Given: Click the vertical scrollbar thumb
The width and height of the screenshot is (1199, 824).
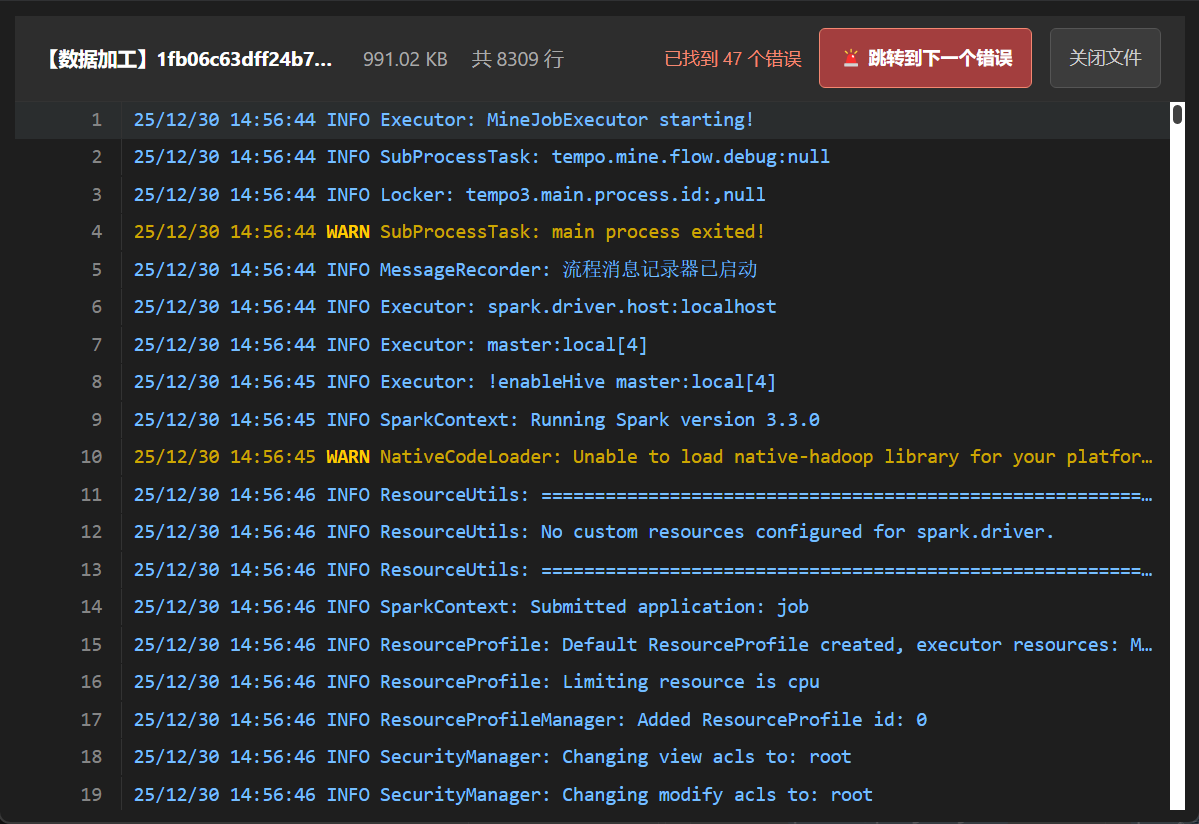Looking at the screenshot, I should 1178,114.
